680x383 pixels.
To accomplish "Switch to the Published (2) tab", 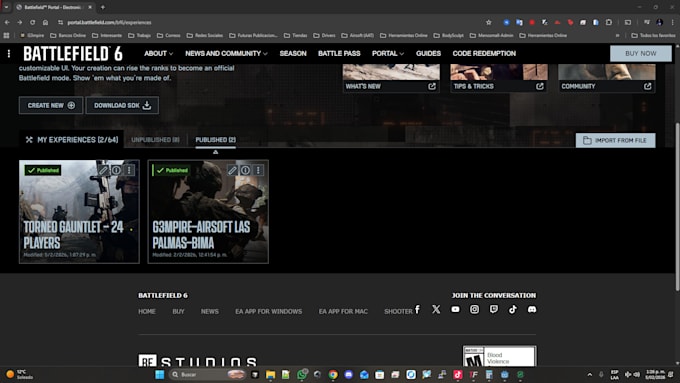I will point(216,140).
